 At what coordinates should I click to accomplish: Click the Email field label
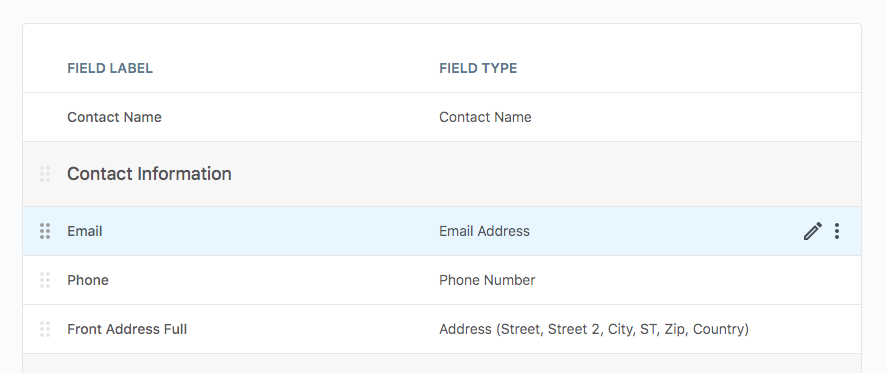pos(85,231)
